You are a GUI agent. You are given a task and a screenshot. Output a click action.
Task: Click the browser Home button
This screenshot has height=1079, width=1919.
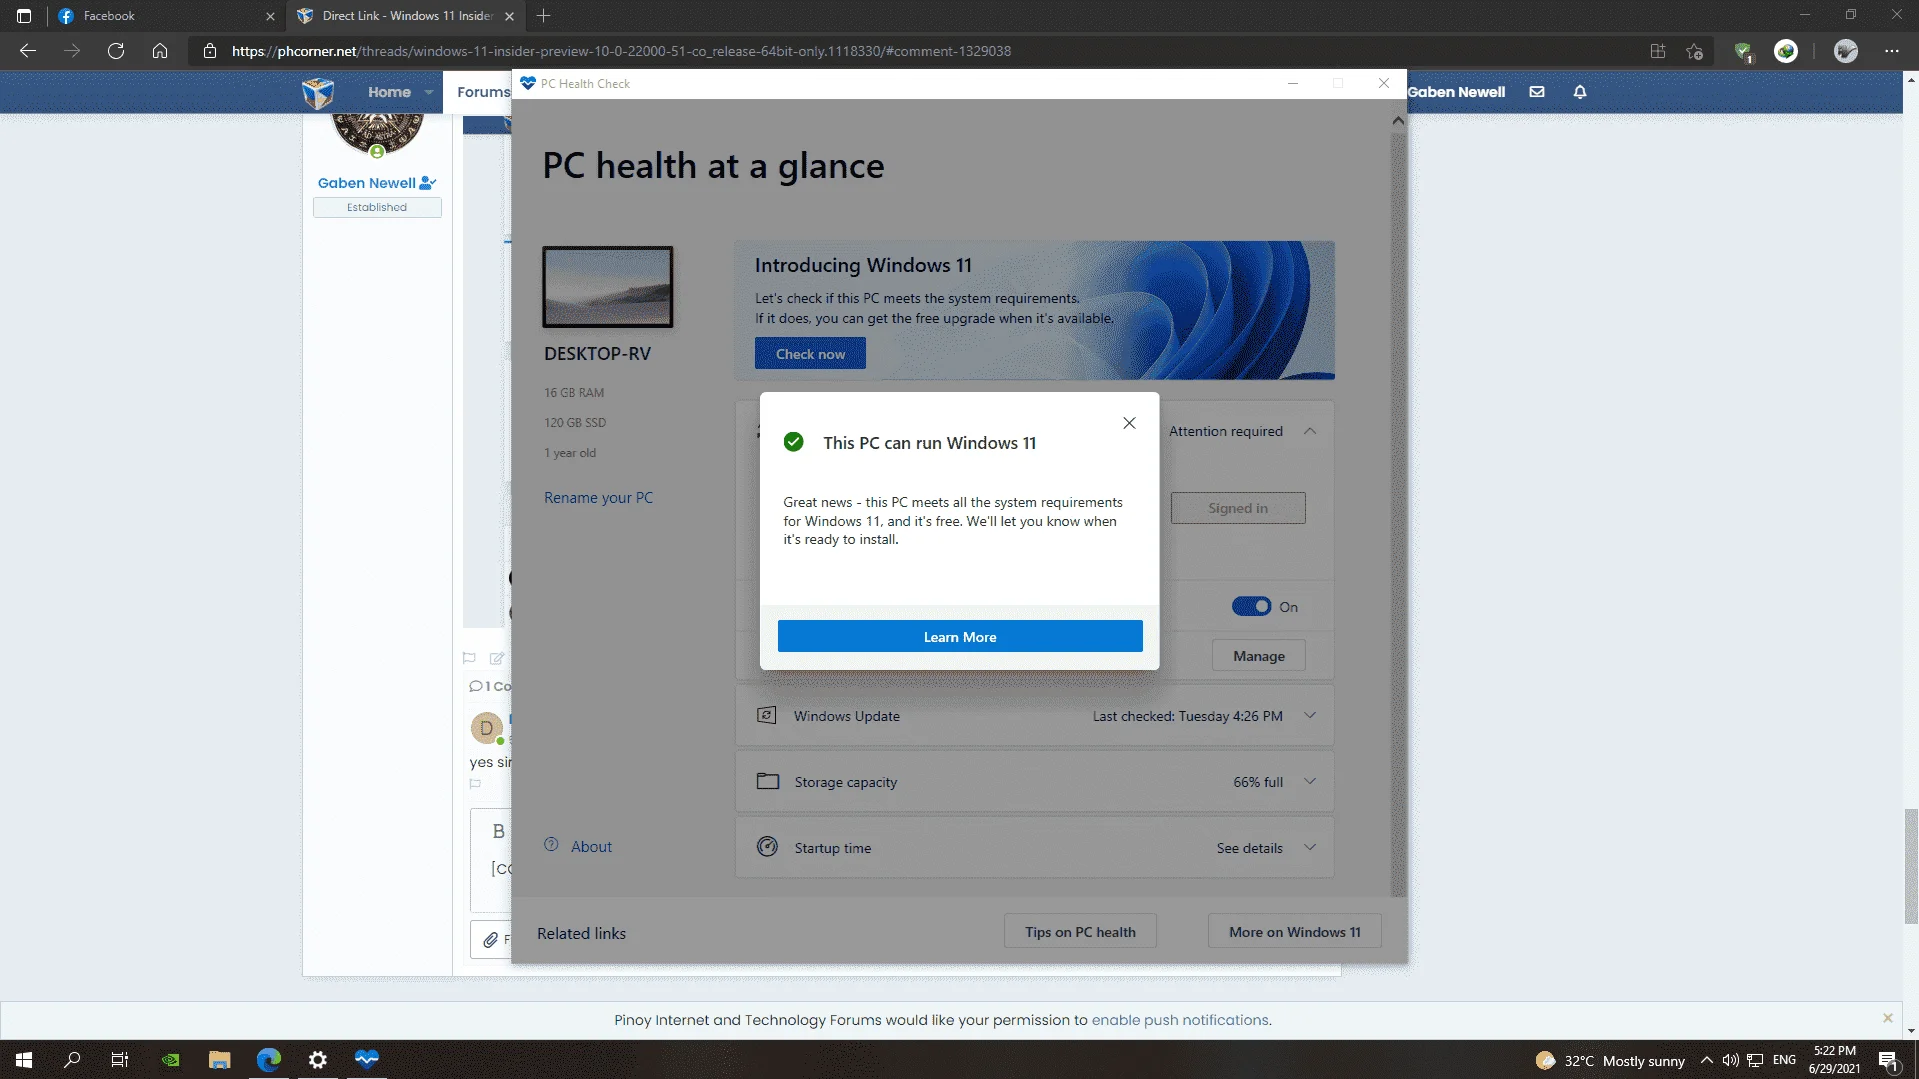(160, 51)
